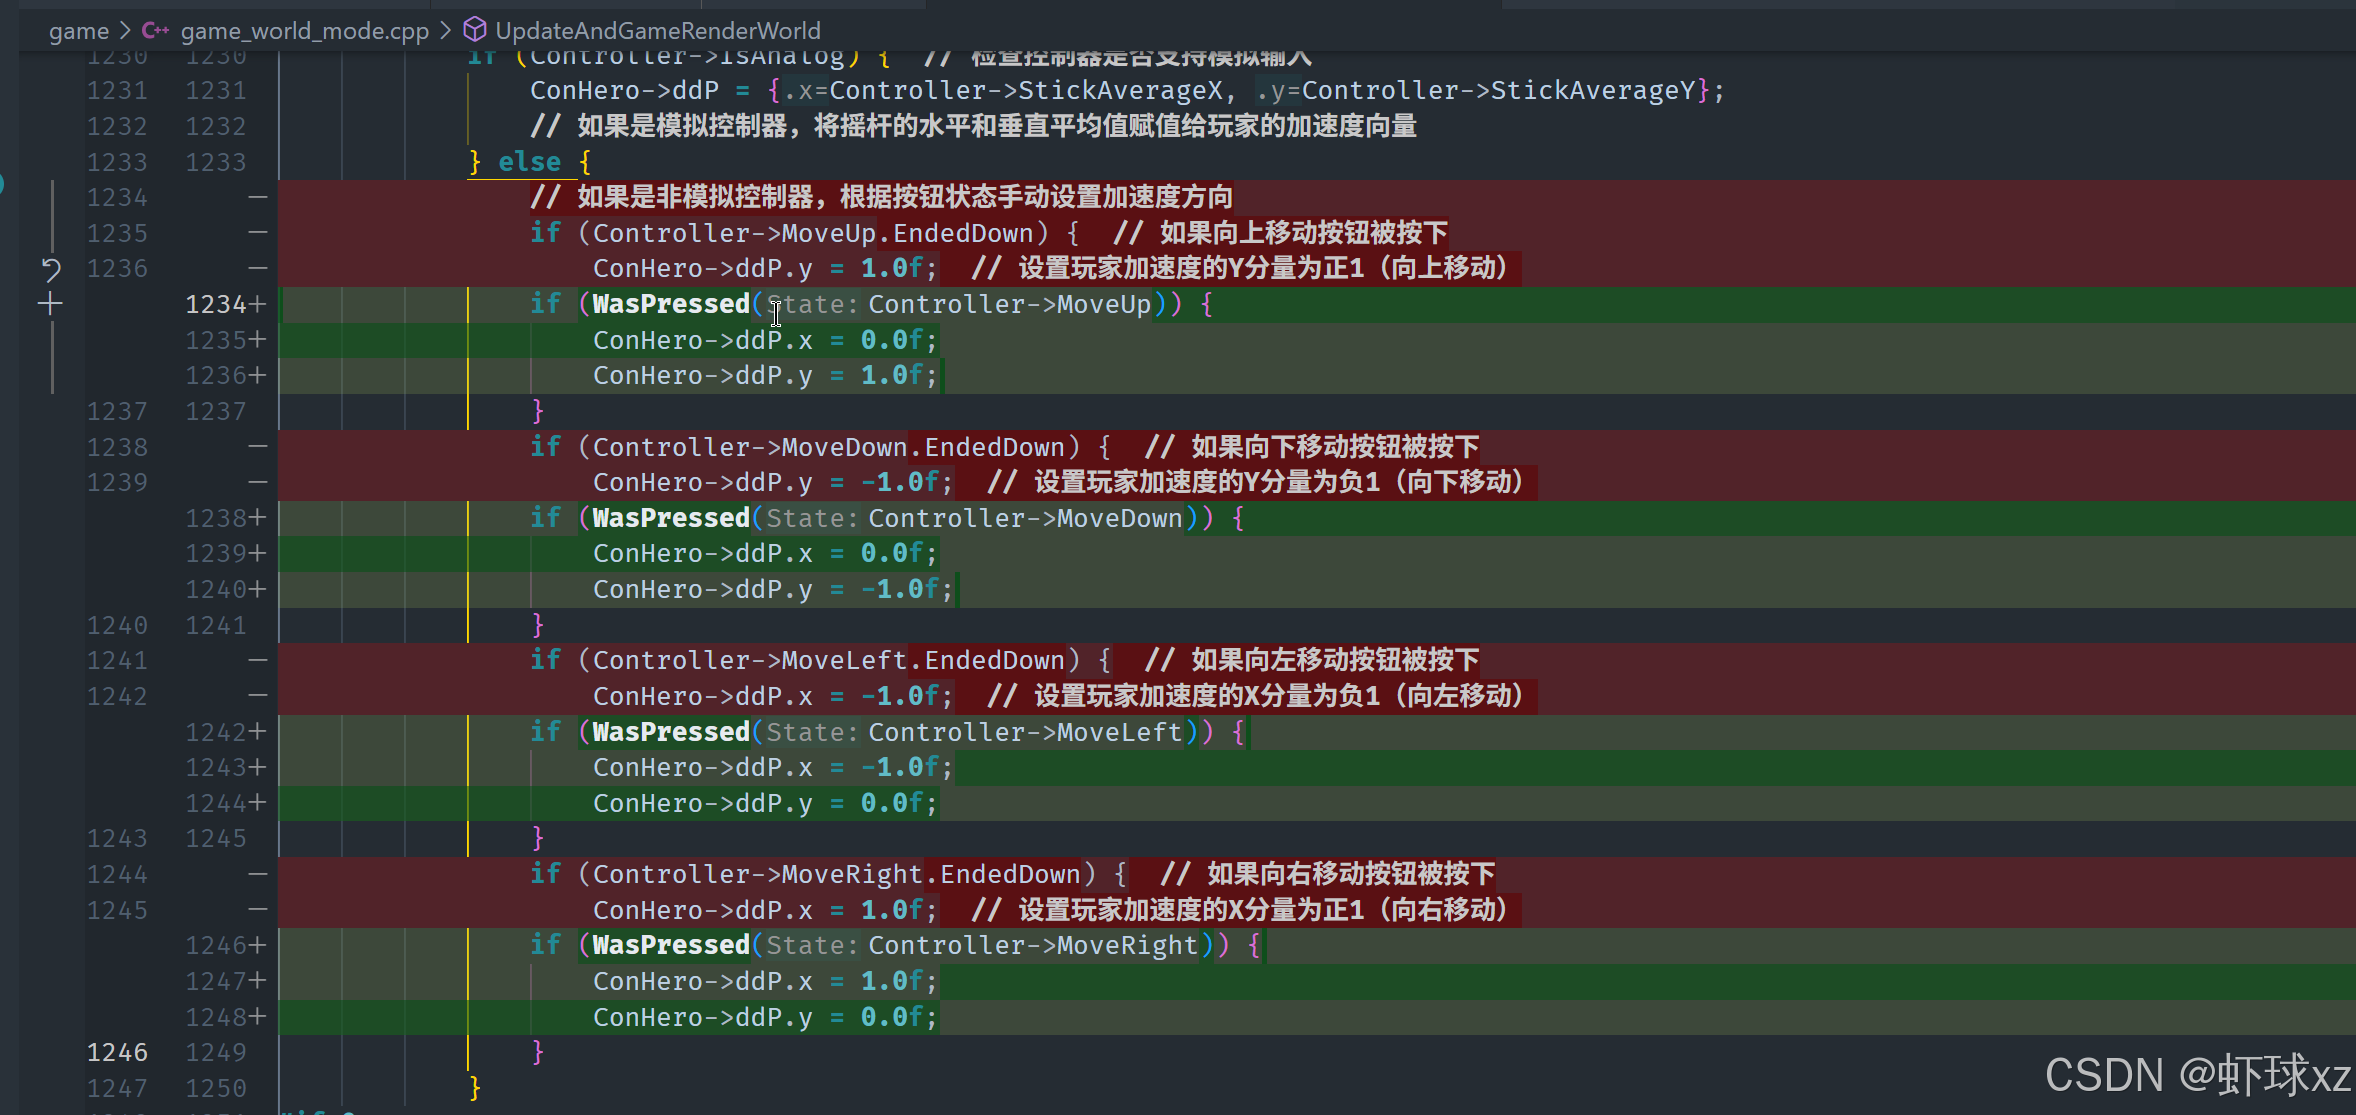Click the cube symbol icon in breadcrumb
The height and width of the screenshot is (1115, 2356).
475,30
